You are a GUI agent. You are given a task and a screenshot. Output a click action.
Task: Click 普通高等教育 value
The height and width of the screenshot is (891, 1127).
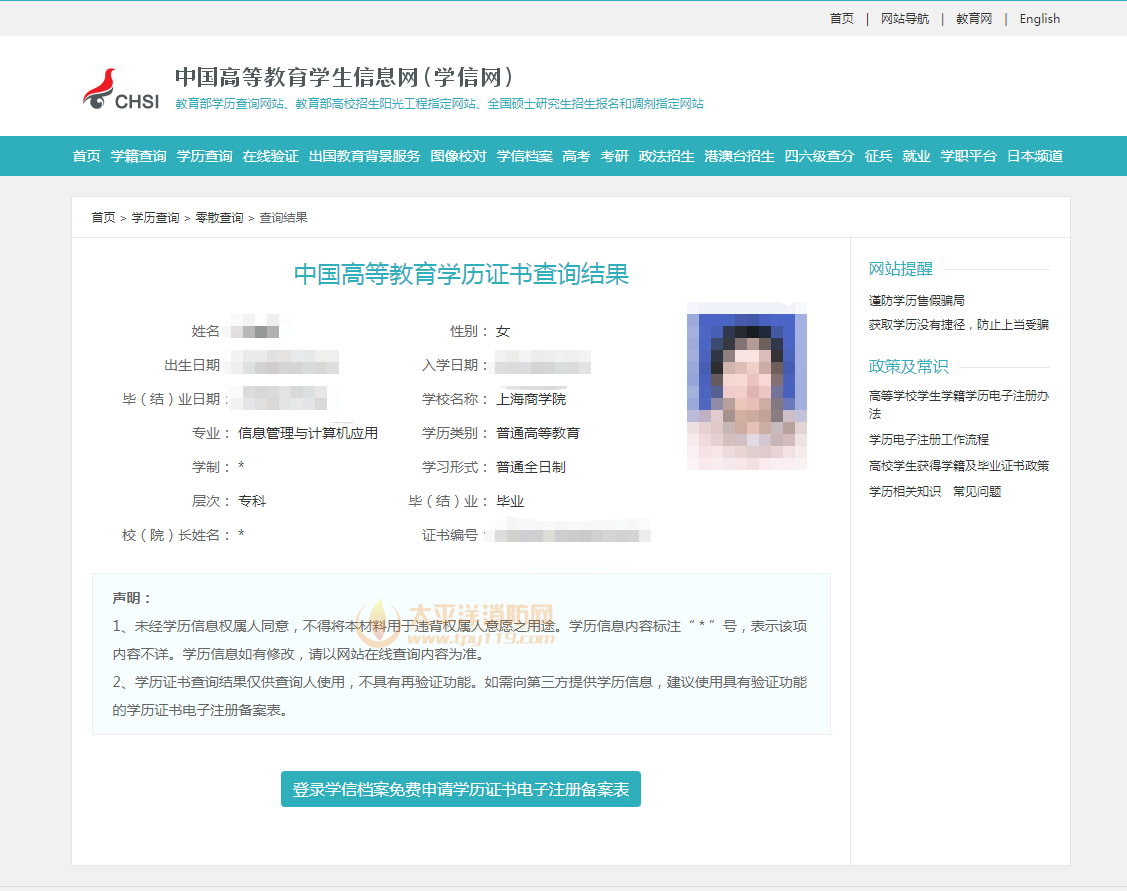(538, 433)
